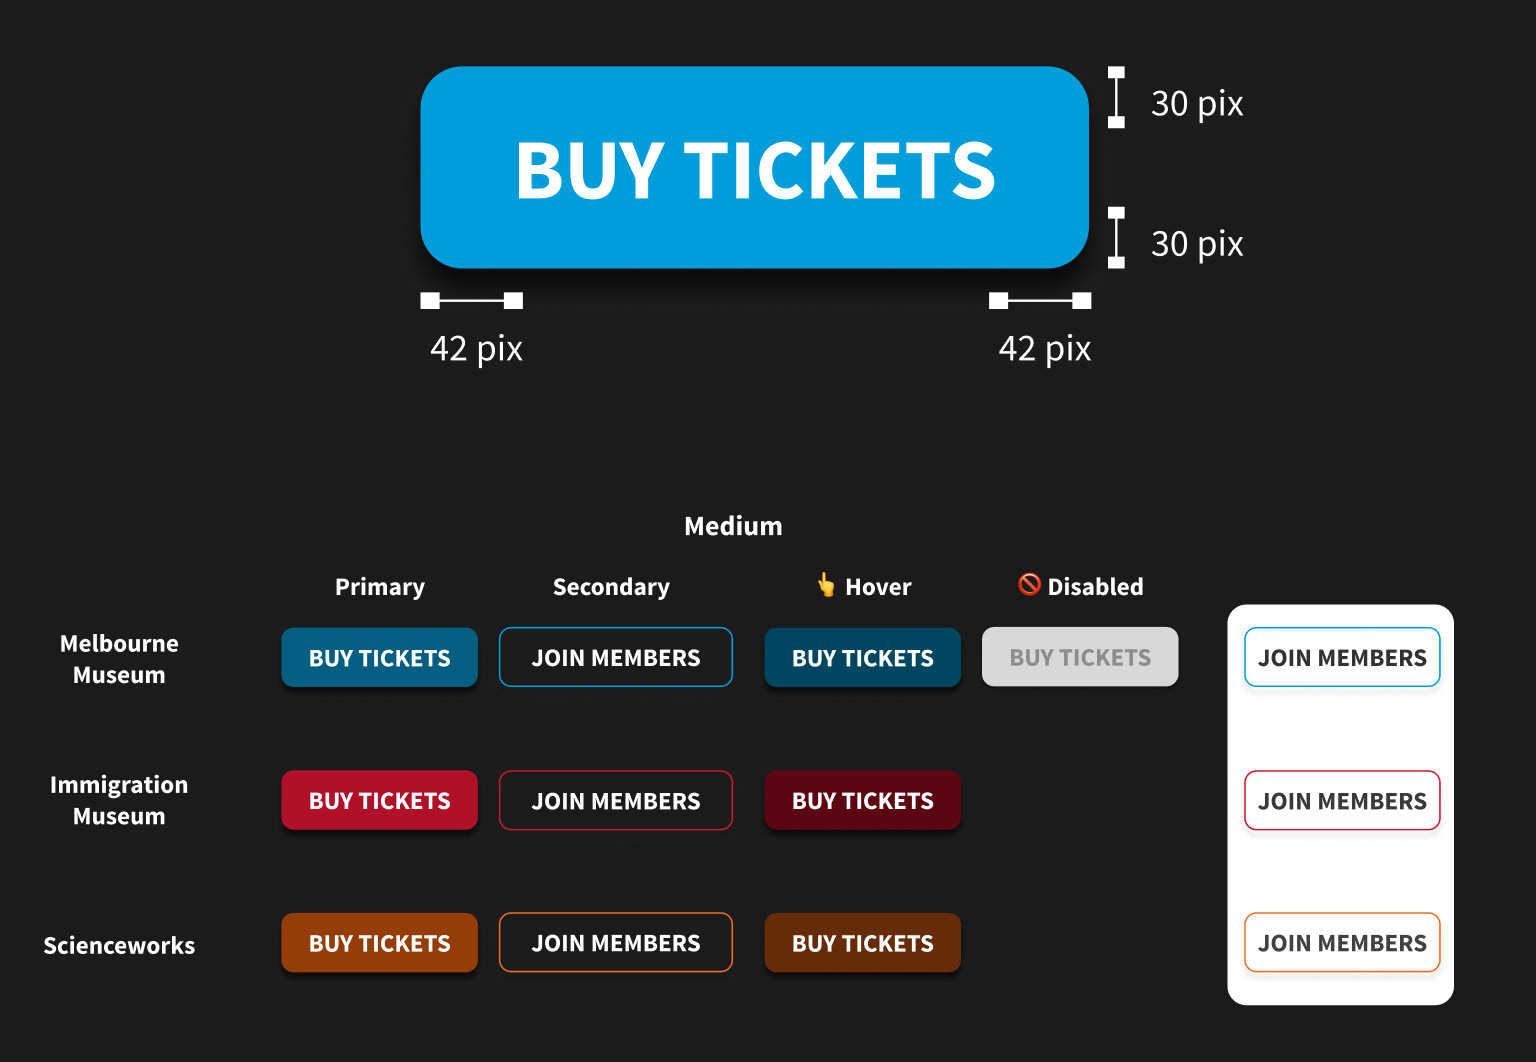1536x1062 pixels.
Task: Click the red-outlined JOIN MEMBERS on white card
Action: pyautogui.click(x=1342, y=800)
